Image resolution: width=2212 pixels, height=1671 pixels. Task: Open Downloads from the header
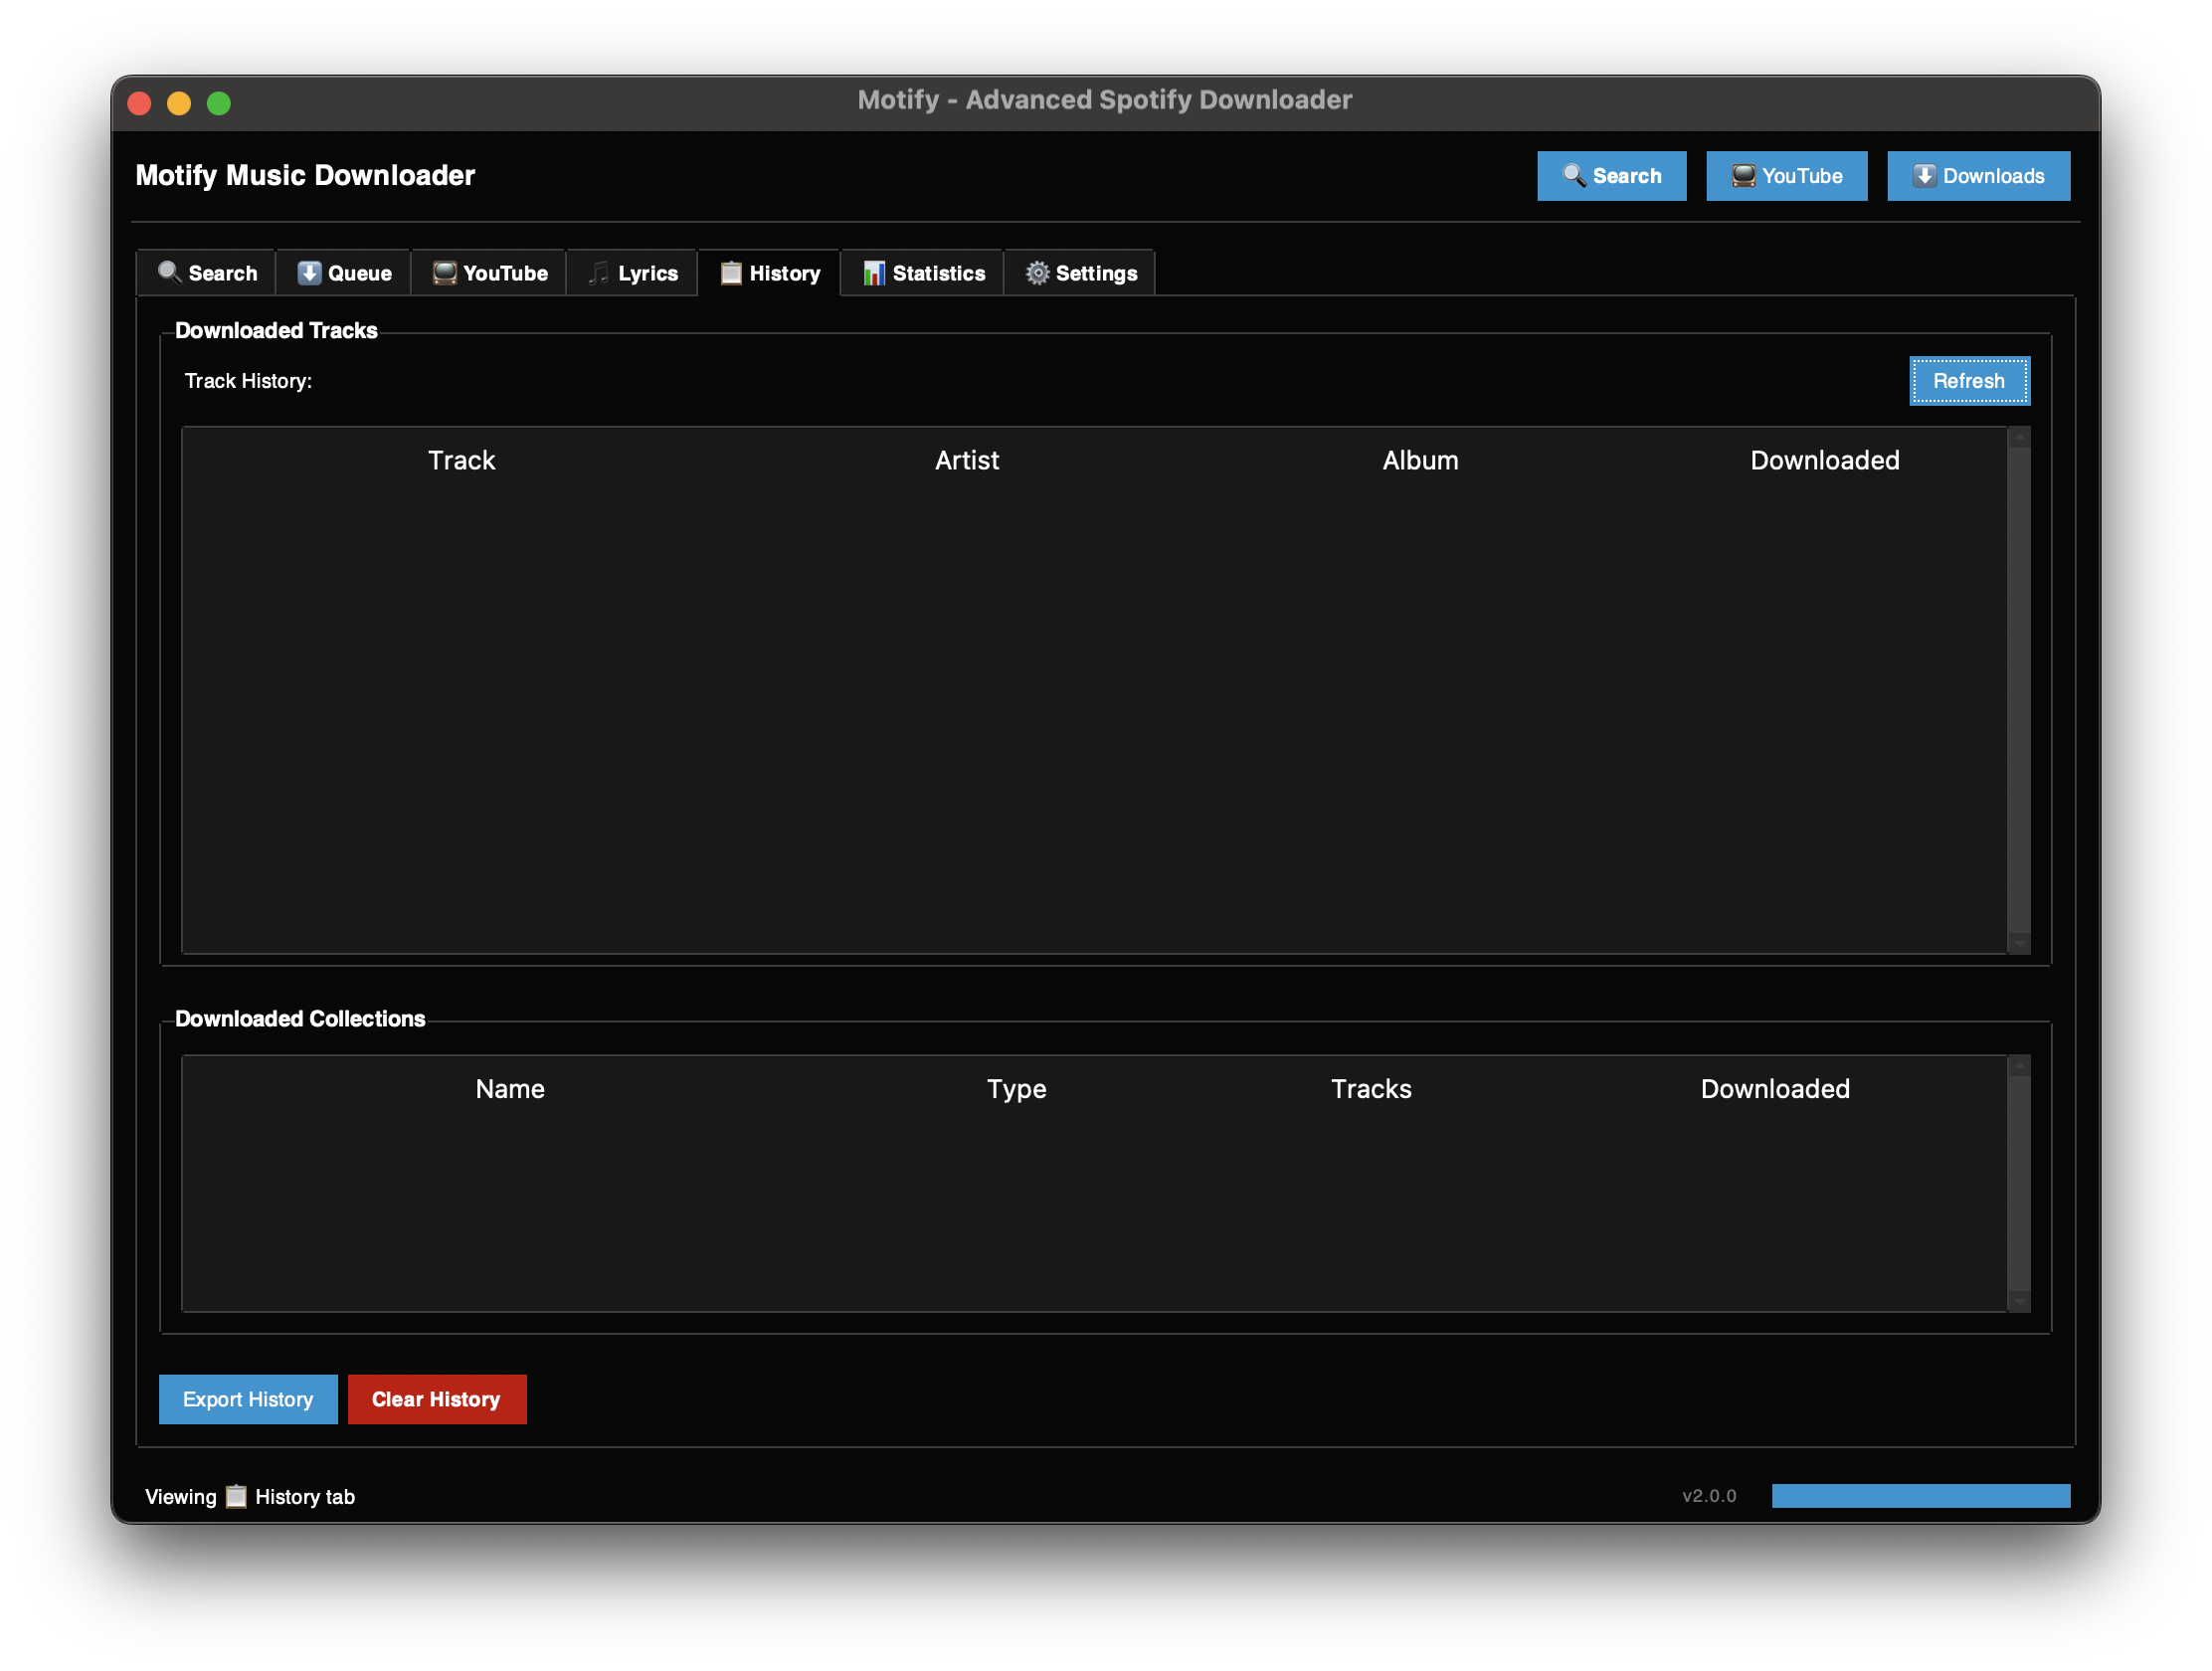1978,176
